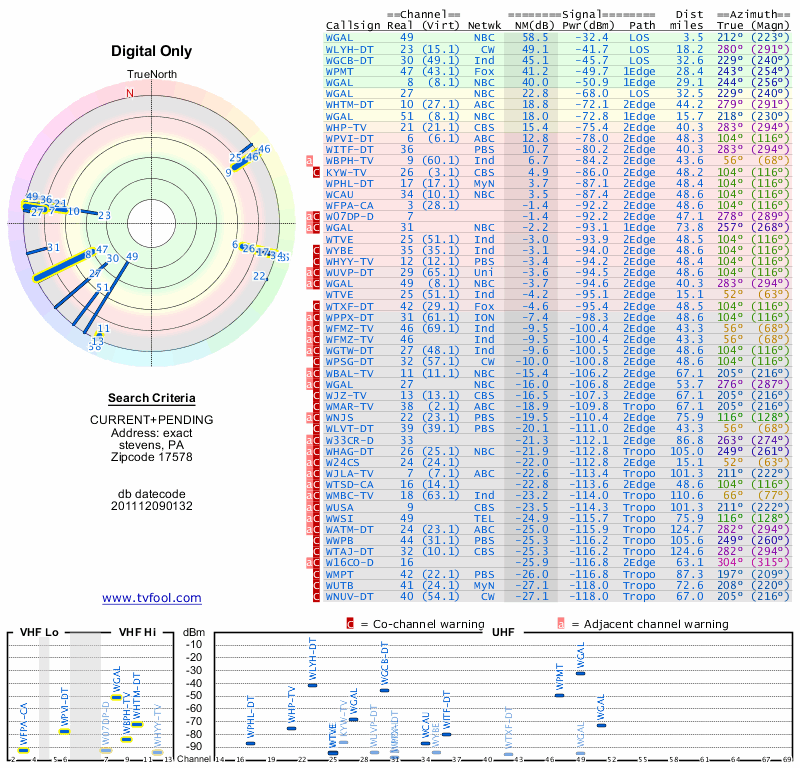Click the WPVI-DT callsign
Image resolution: width=800 pixels, height=768 pixels.
click(x=349, y=139)
